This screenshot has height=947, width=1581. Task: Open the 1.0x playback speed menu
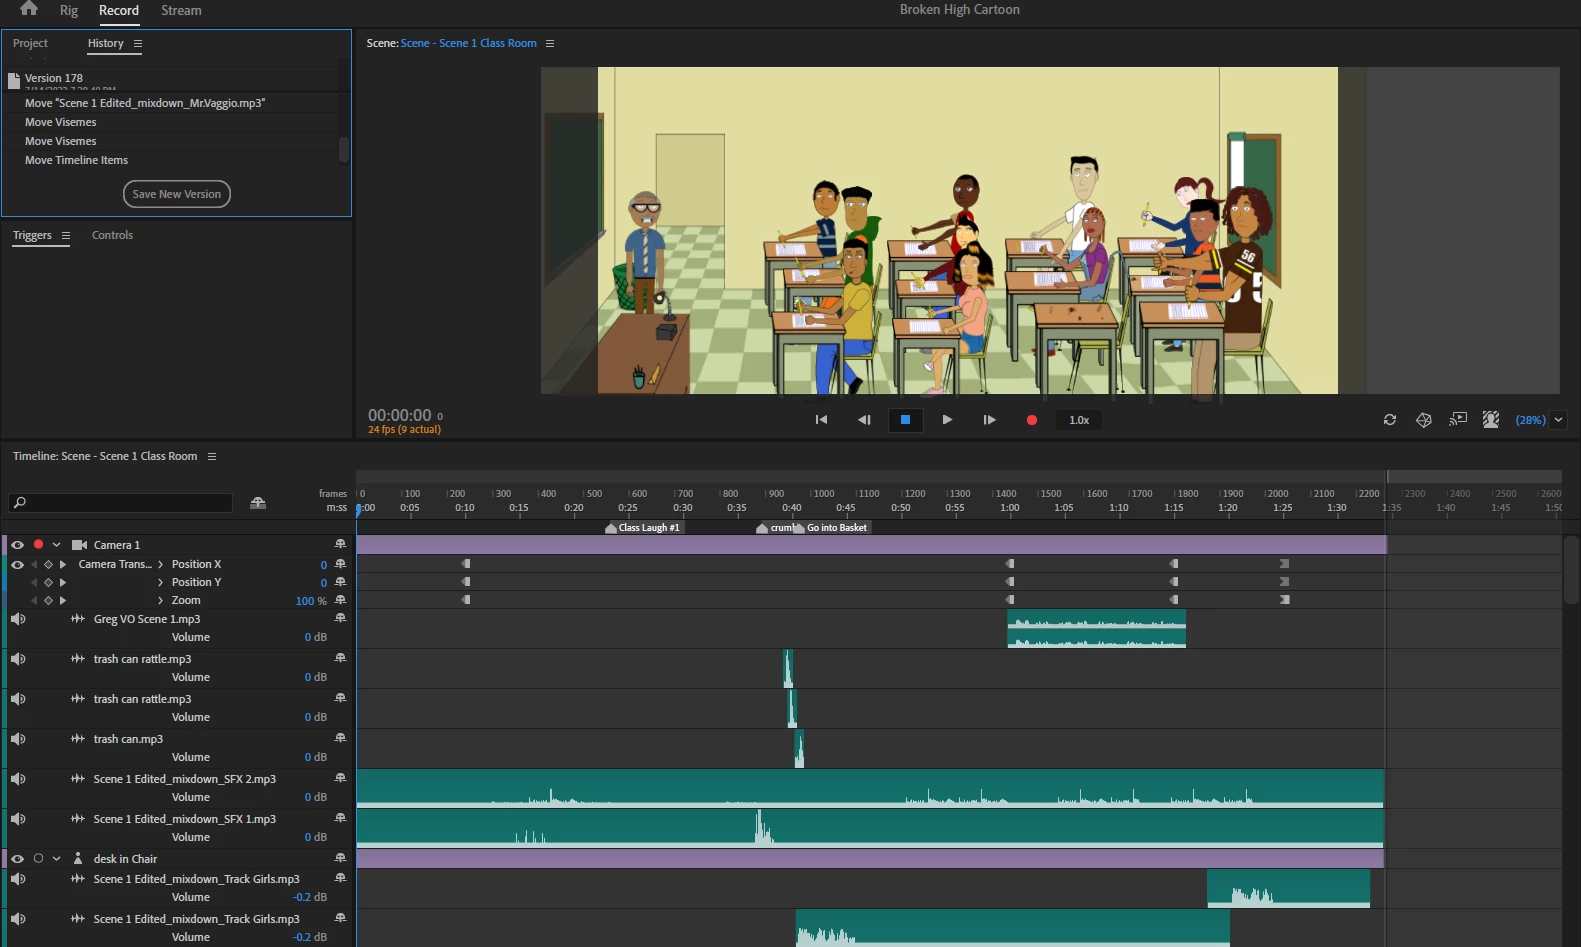(1079, 420)
